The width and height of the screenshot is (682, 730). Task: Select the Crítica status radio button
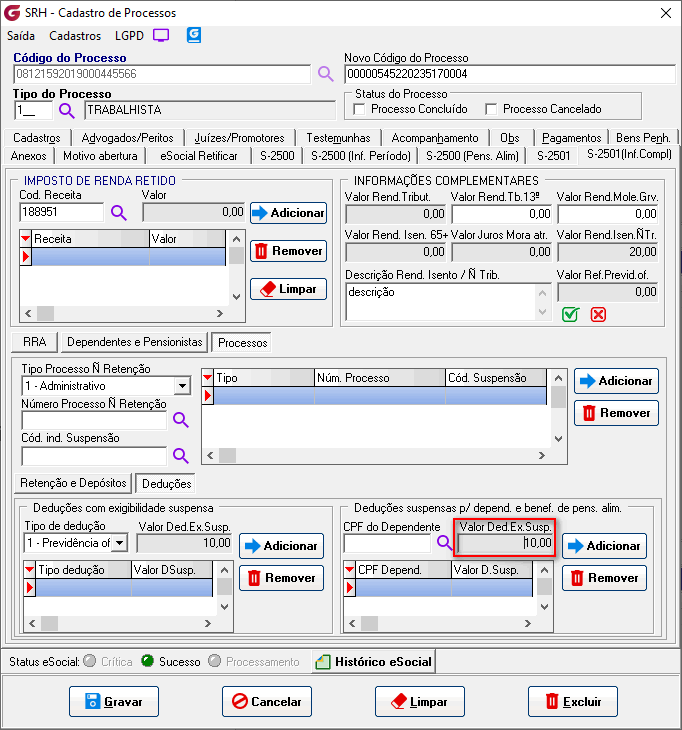click(x=91, y=661)
